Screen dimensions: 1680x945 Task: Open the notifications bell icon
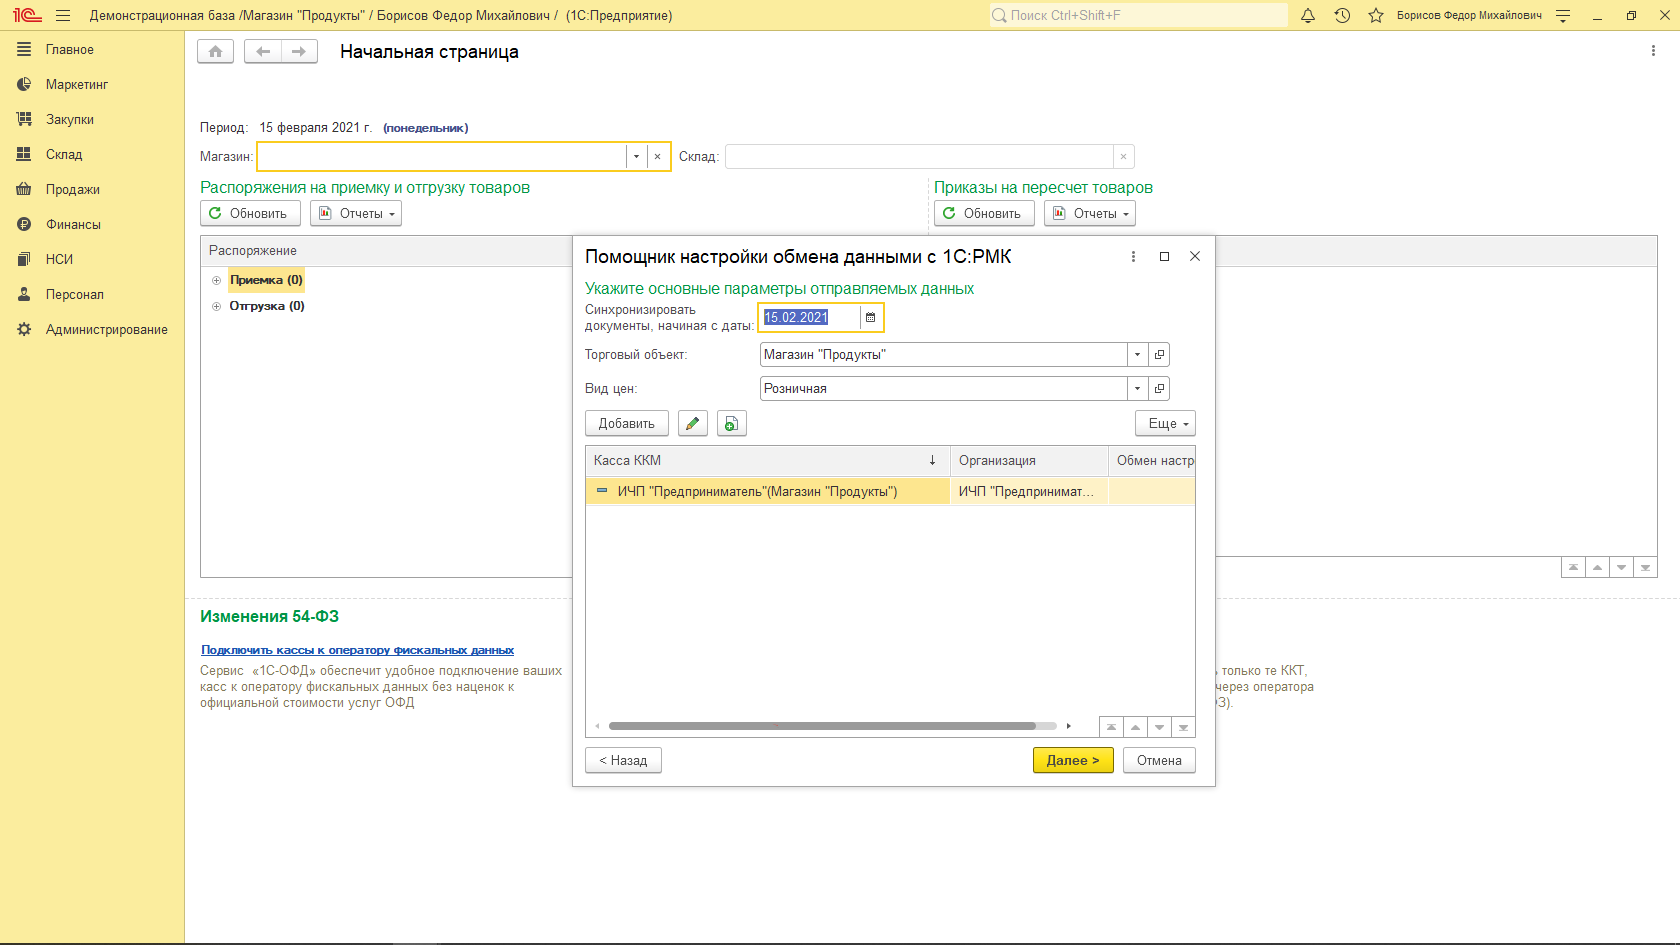(1307, 15)
